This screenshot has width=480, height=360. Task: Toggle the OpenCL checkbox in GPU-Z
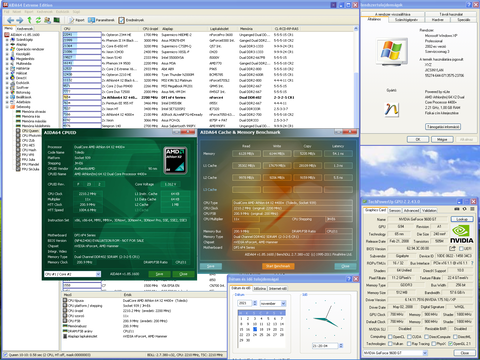point(390,337)
